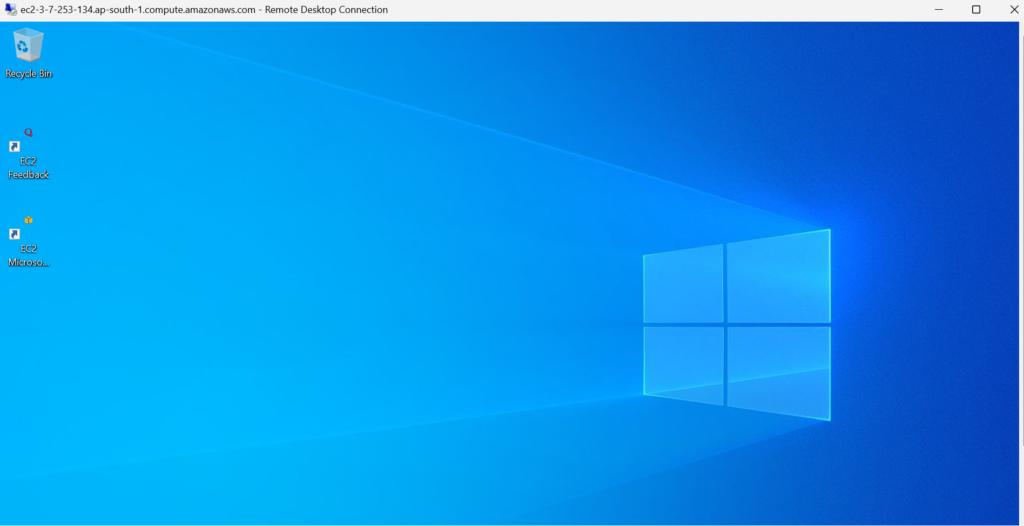
Task: Click the Remote Desktop Connection title text
Action: point(204,10)
